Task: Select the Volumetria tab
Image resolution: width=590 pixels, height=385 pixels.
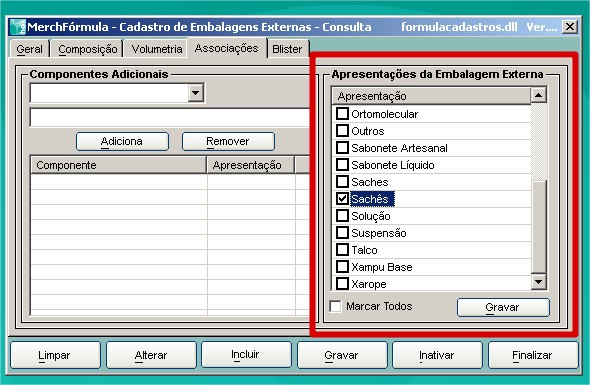Action: coord(157,49)
